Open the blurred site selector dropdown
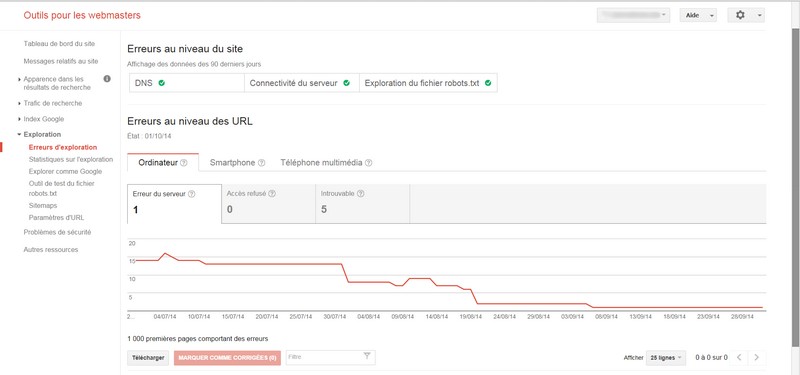The image size is (800, 375). tap(633, 15)
